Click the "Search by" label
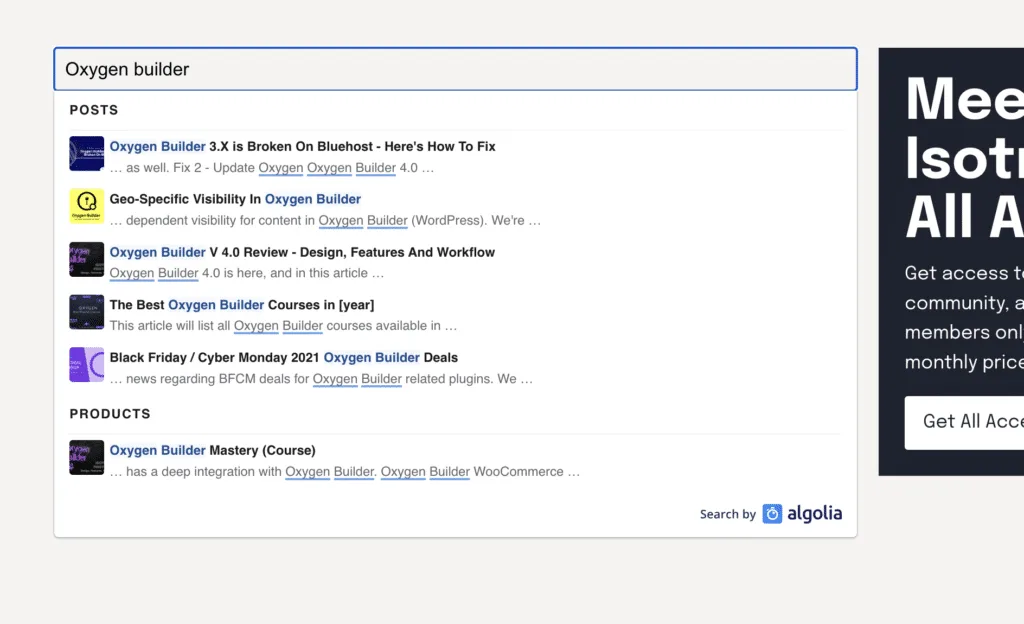Image resolution: width=1024 pixels, height=624 pixels. tap(728, 514)
